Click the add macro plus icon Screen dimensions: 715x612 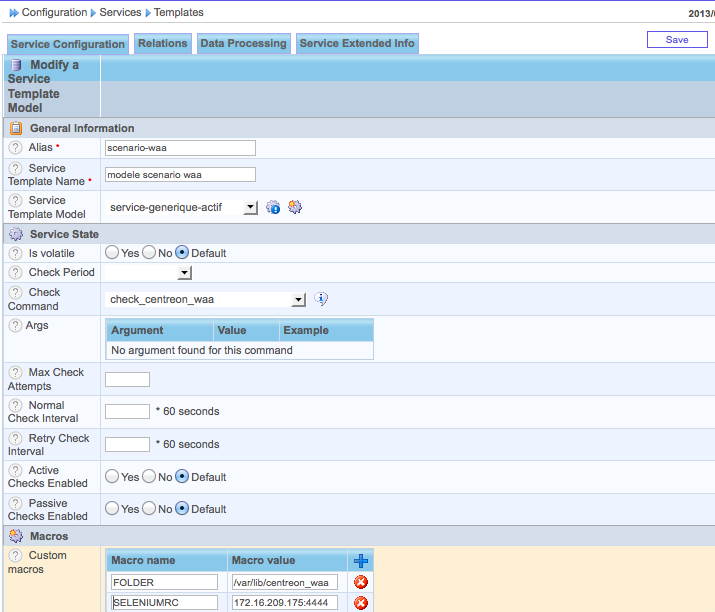tap(361, 561)
